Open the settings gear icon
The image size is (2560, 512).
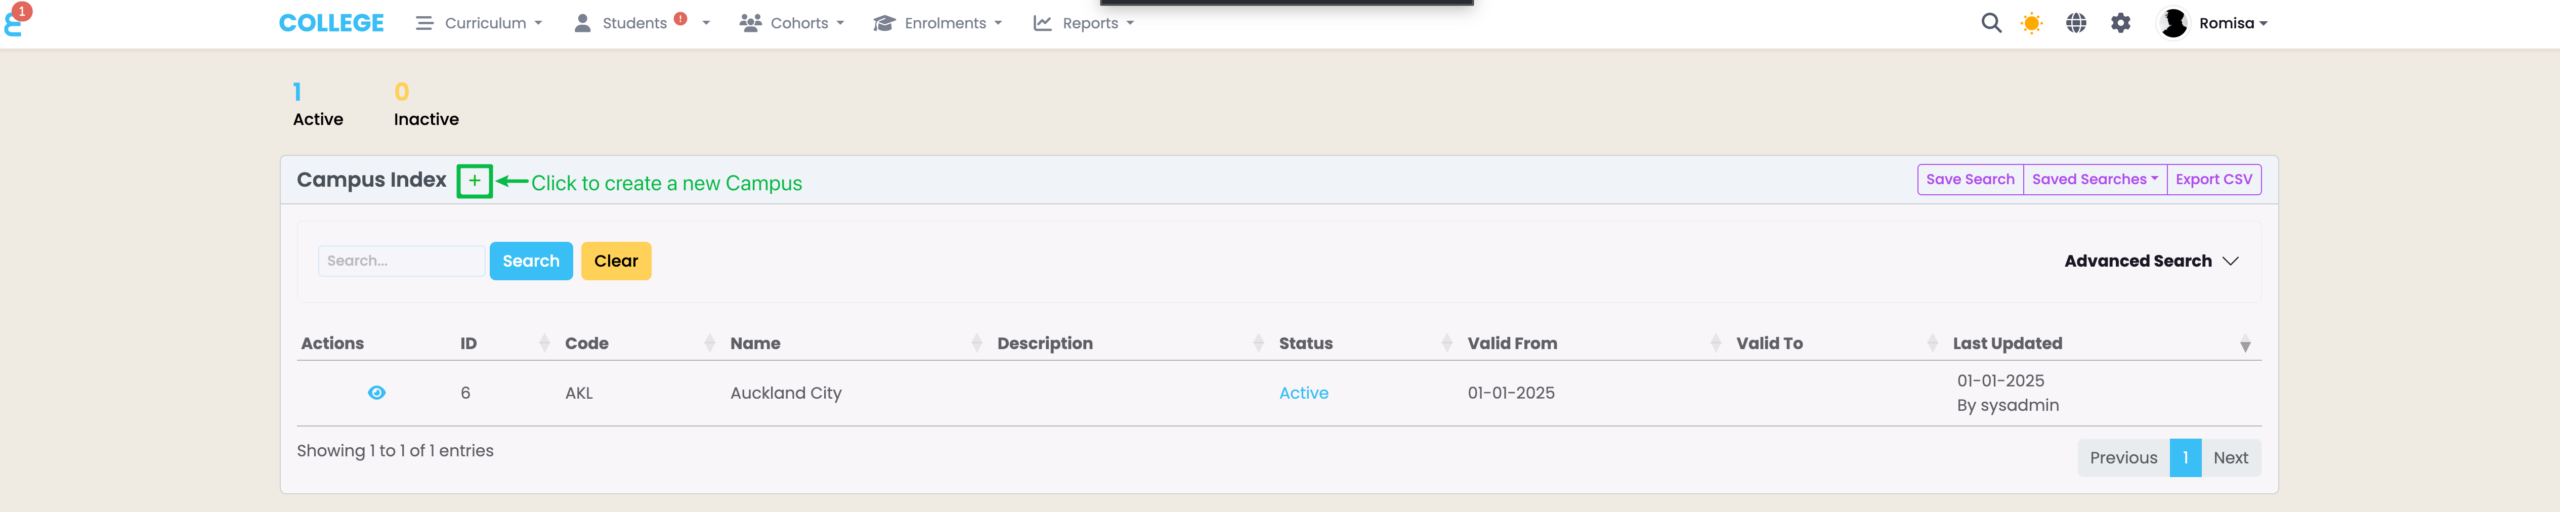[x=2121, y=23]
